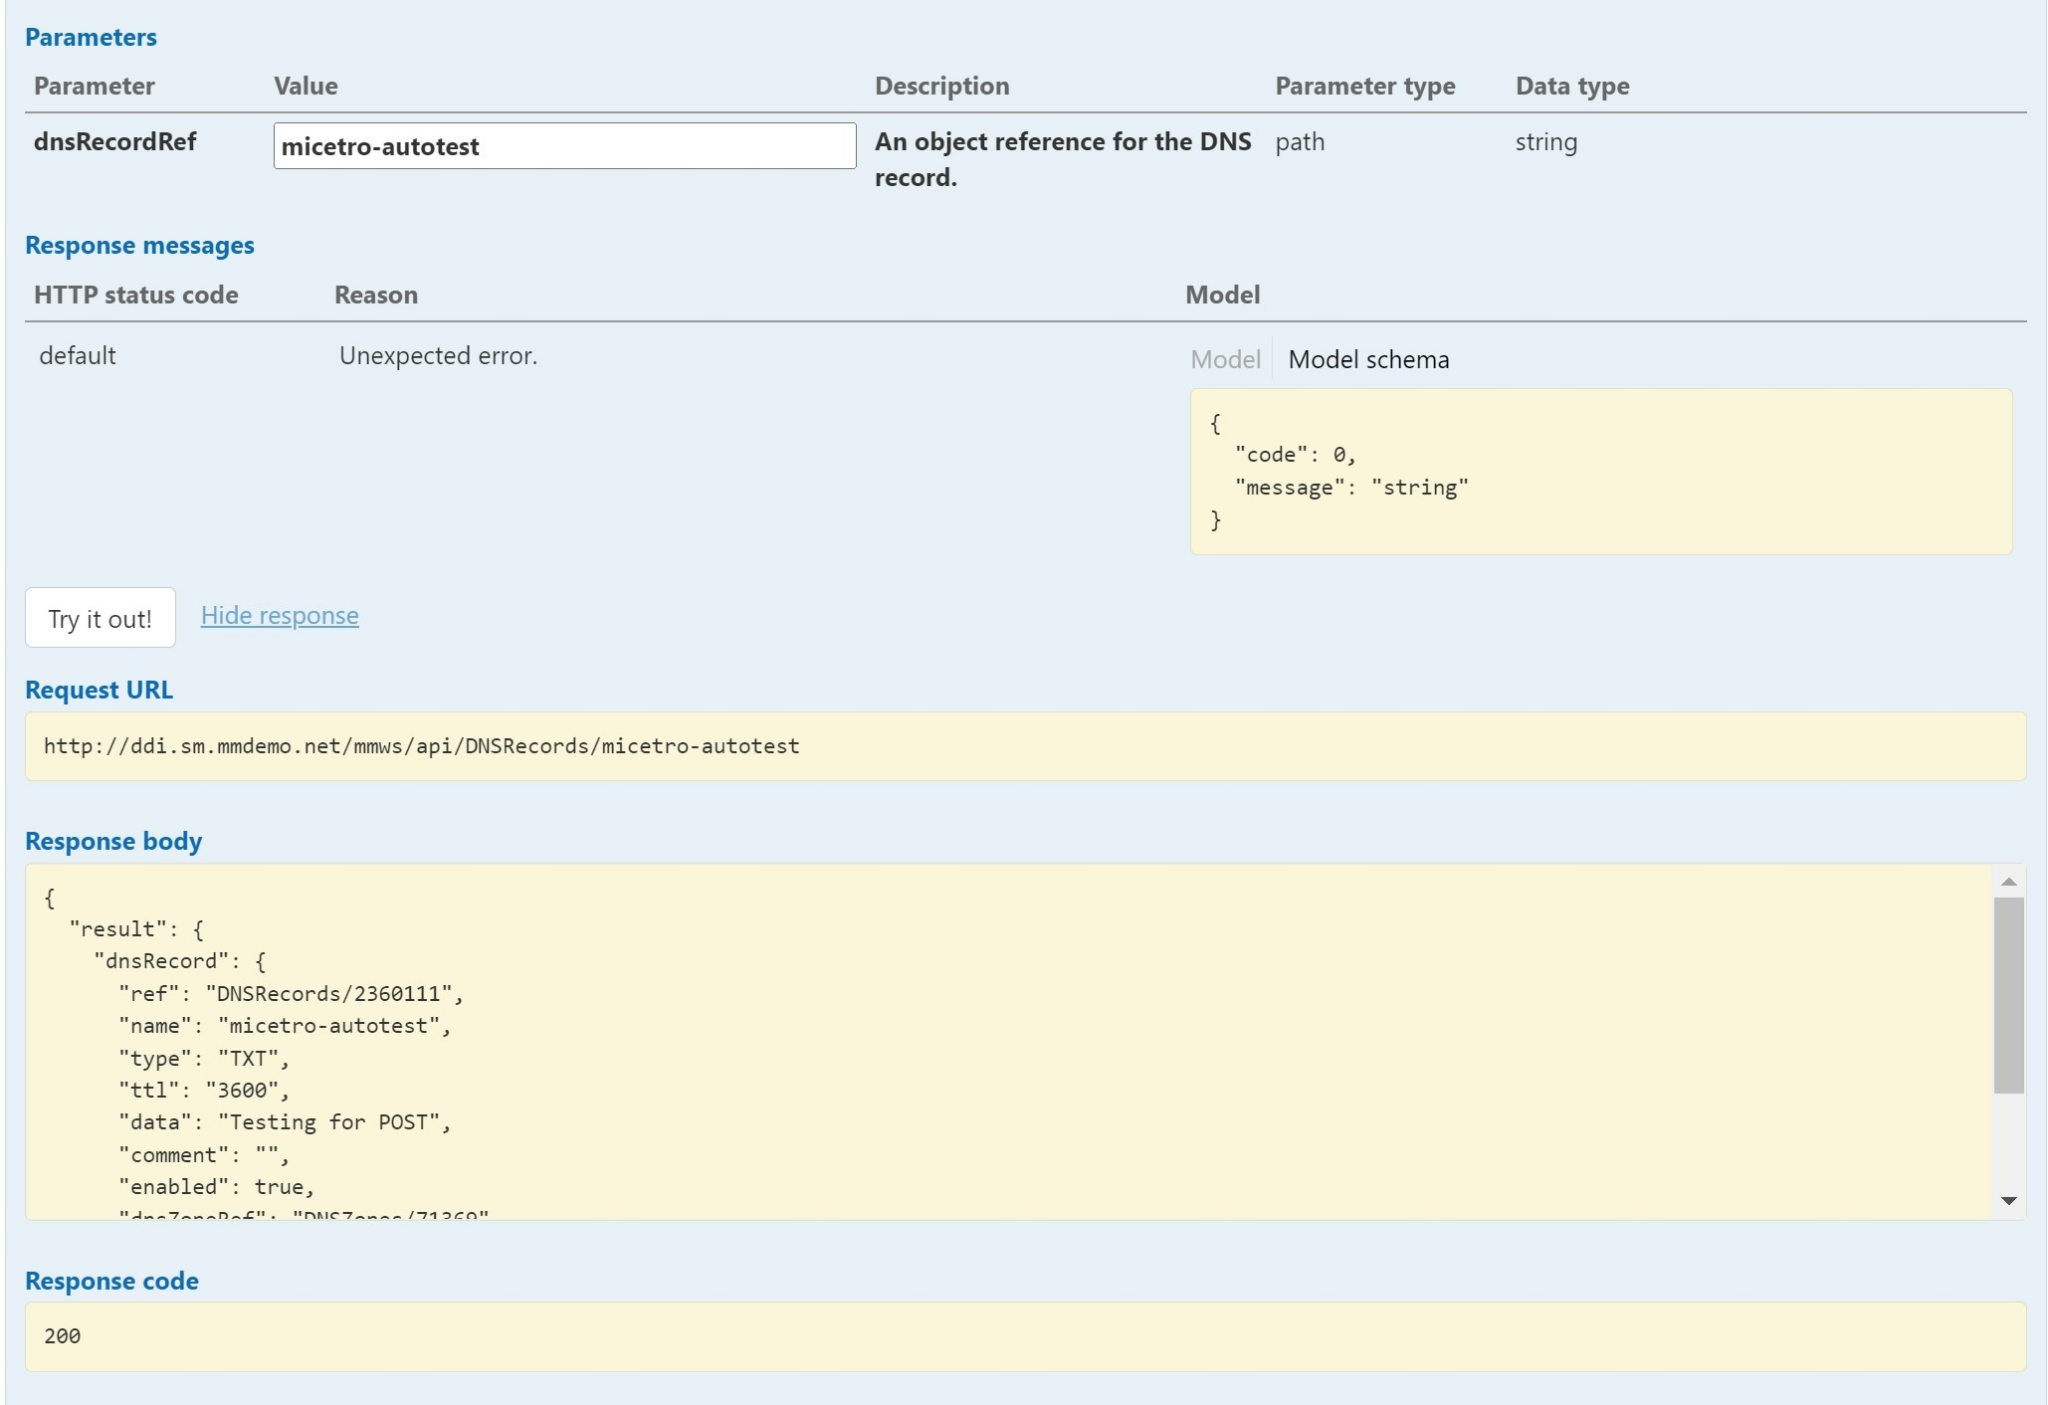
Task: Click the Response messages heading
Action: tap(140, 245)
